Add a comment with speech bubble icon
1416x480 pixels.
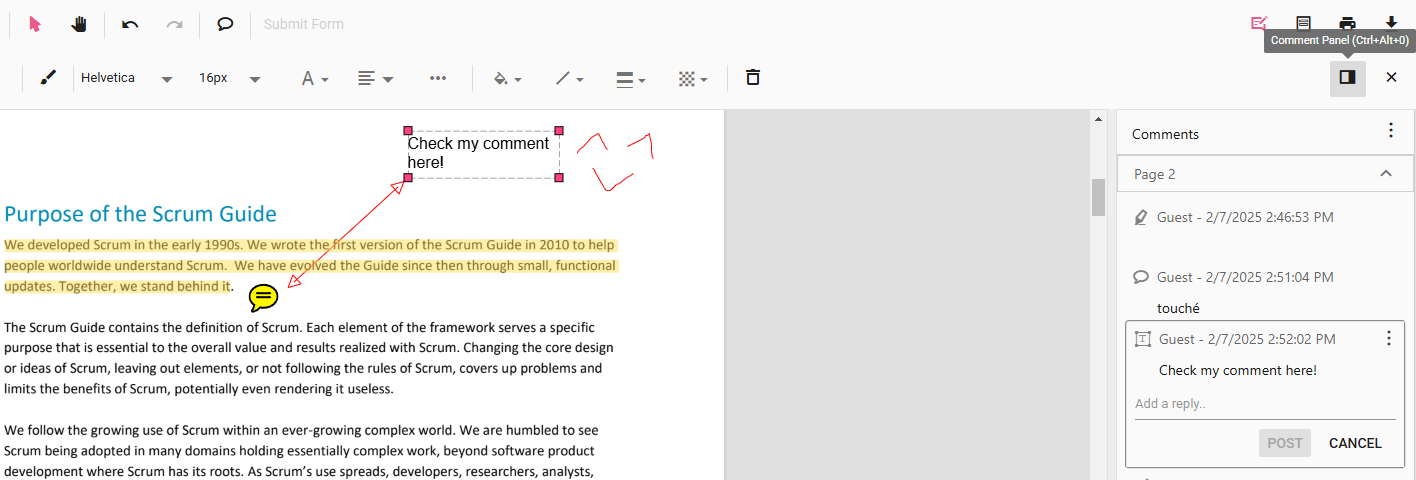click(225, 24)
